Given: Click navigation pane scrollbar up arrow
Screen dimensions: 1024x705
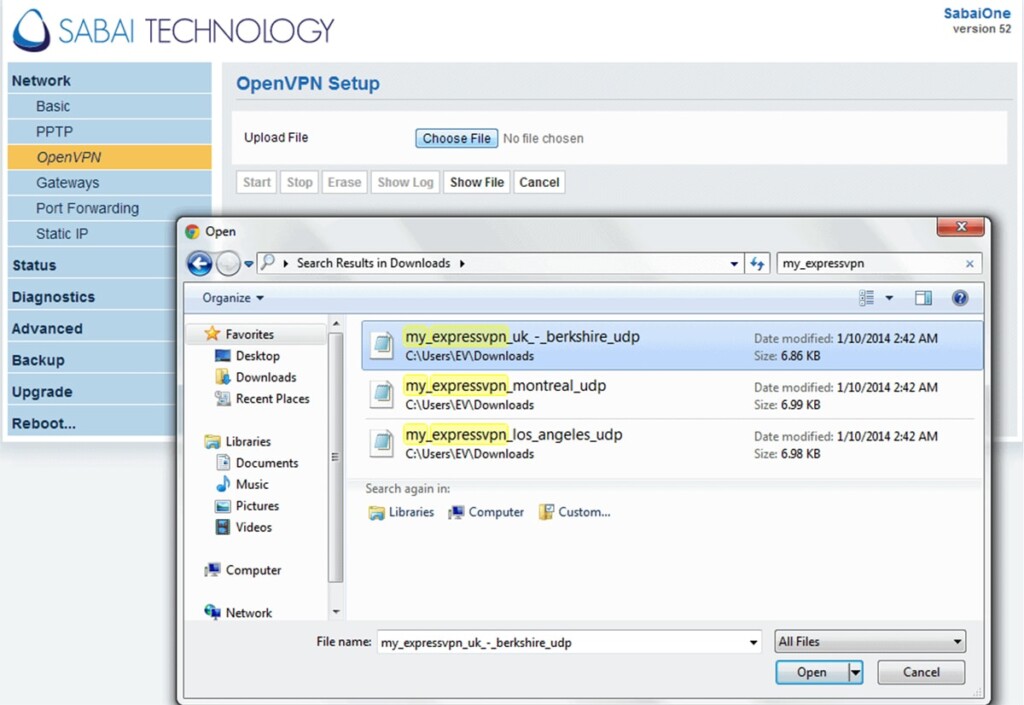Looking at the screenshot, I should coord(336,324).
